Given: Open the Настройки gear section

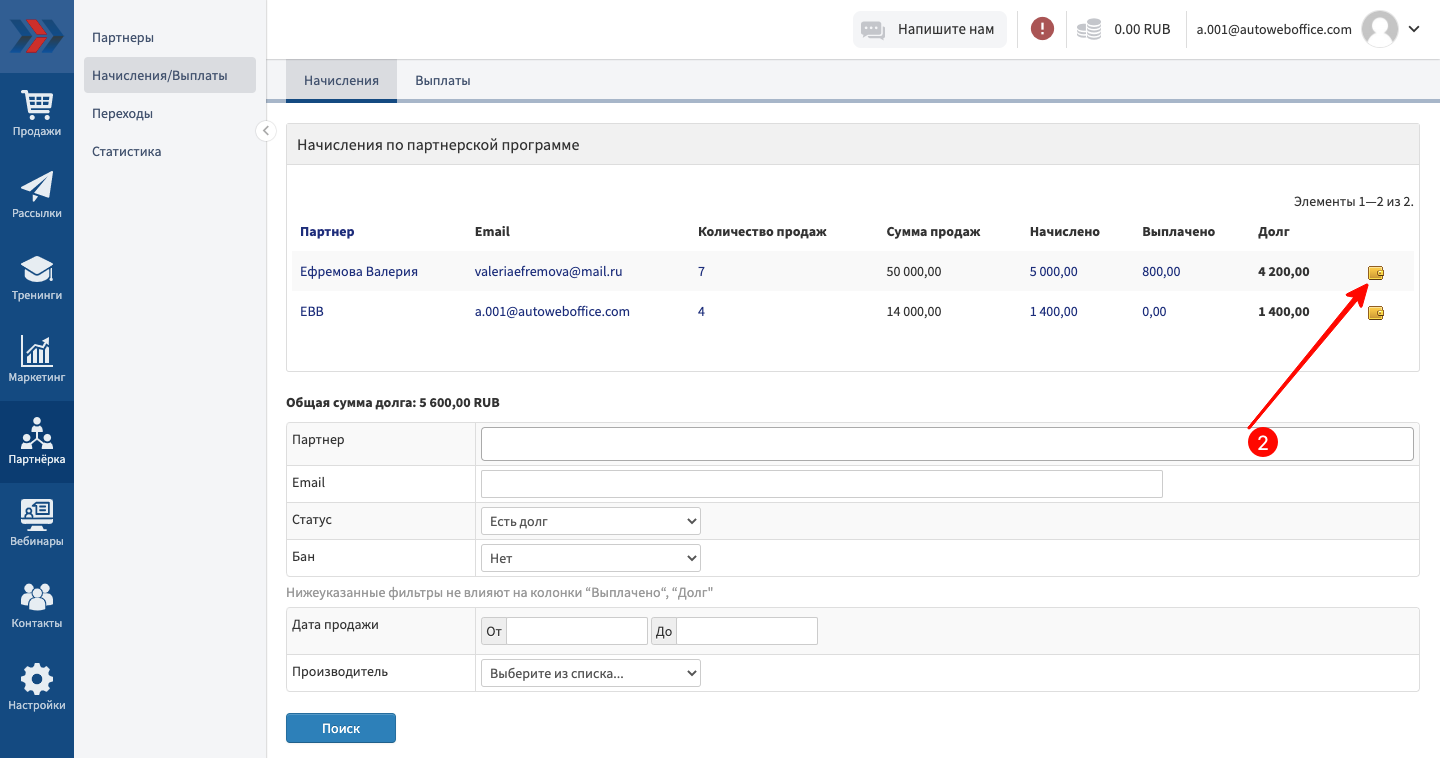Looking at the screenshot, I should pos(37,687).
